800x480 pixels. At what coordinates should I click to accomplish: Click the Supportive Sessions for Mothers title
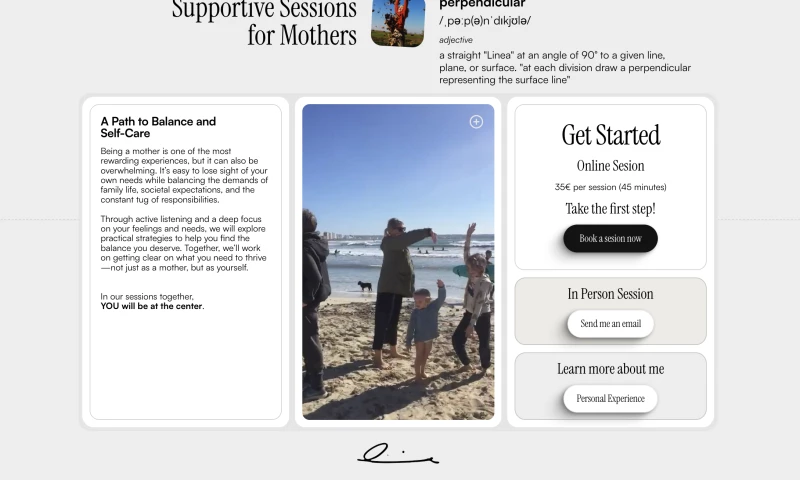(x=264, y=22)
